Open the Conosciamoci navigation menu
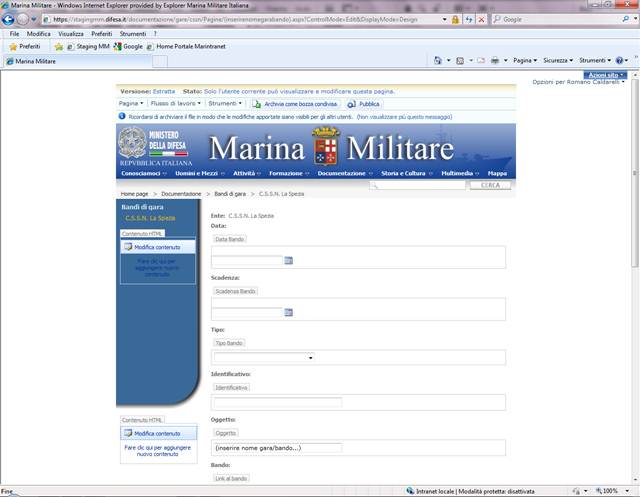Viewport: 640px width, 497px height. (x=144, y=173)
